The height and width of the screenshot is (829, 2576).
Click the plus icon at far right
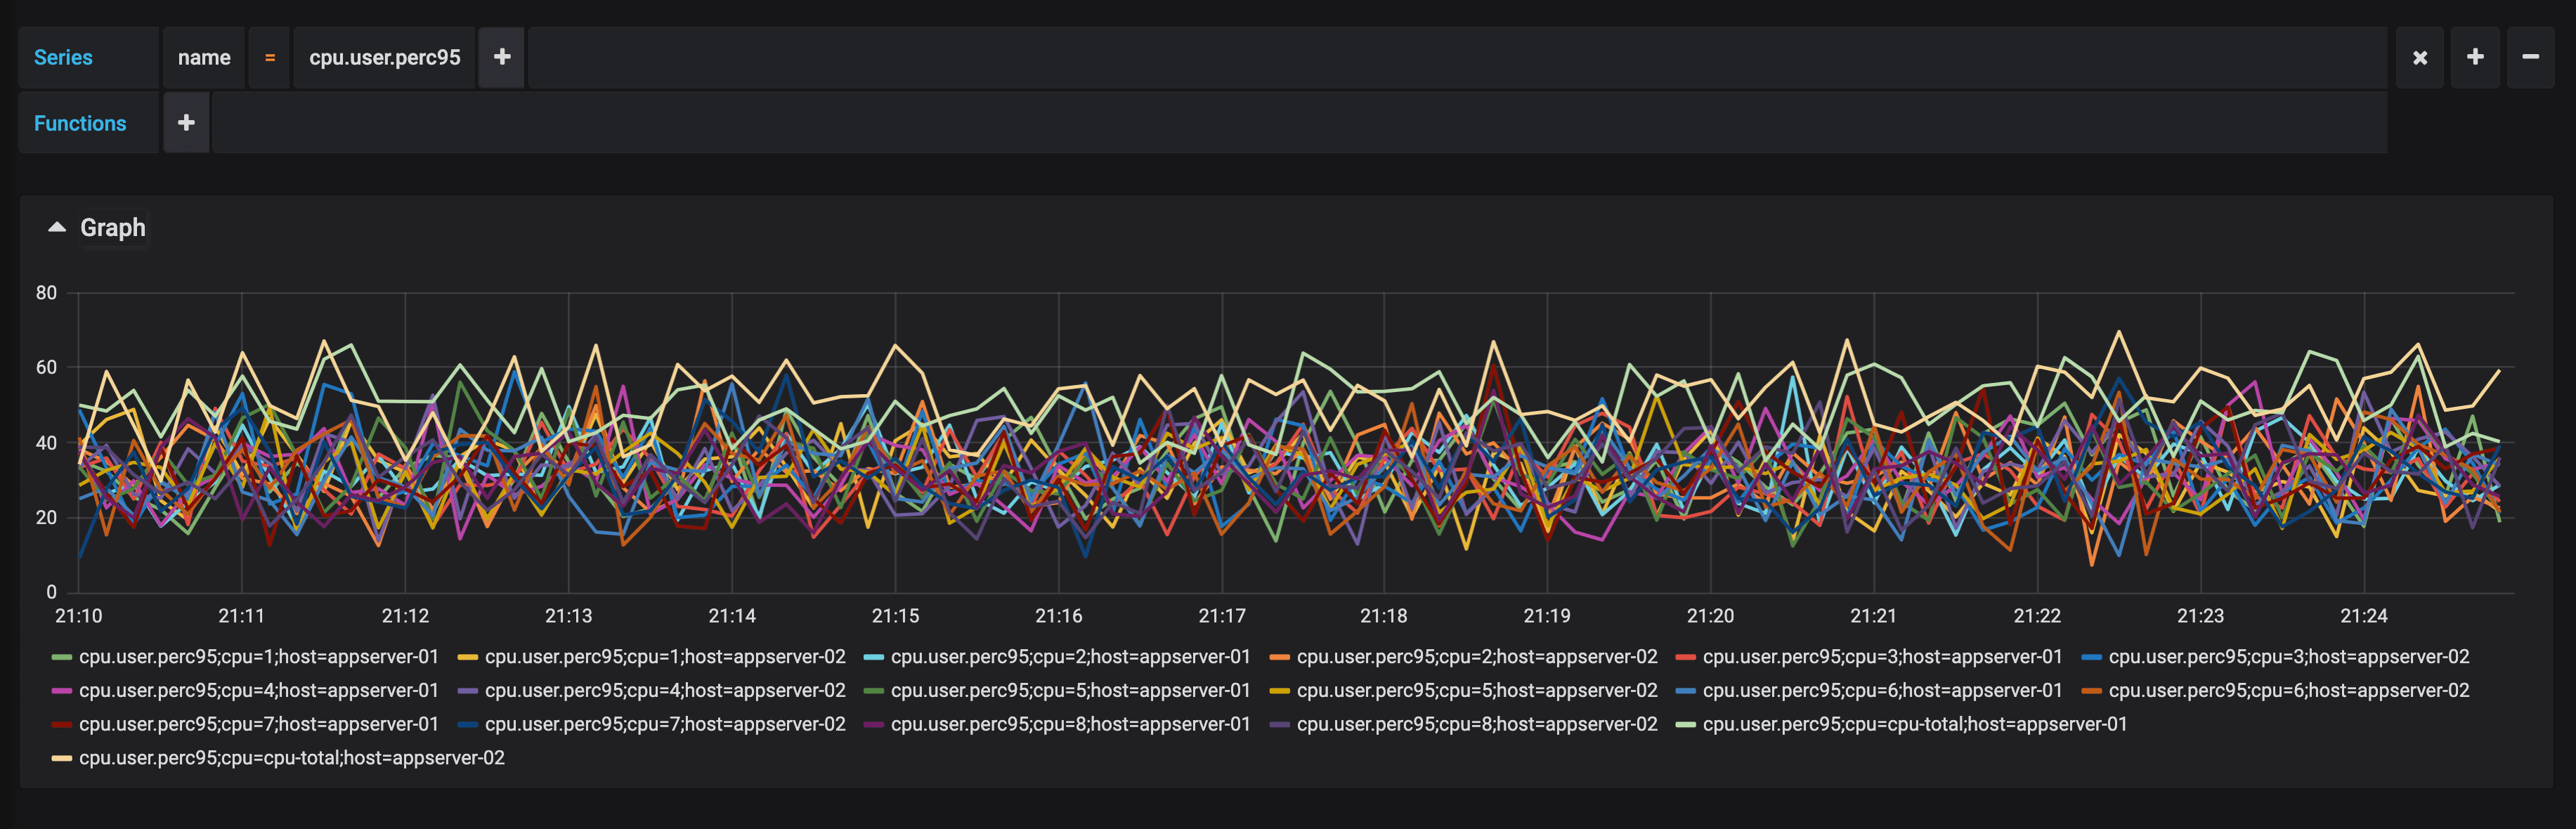[2475, 58]
